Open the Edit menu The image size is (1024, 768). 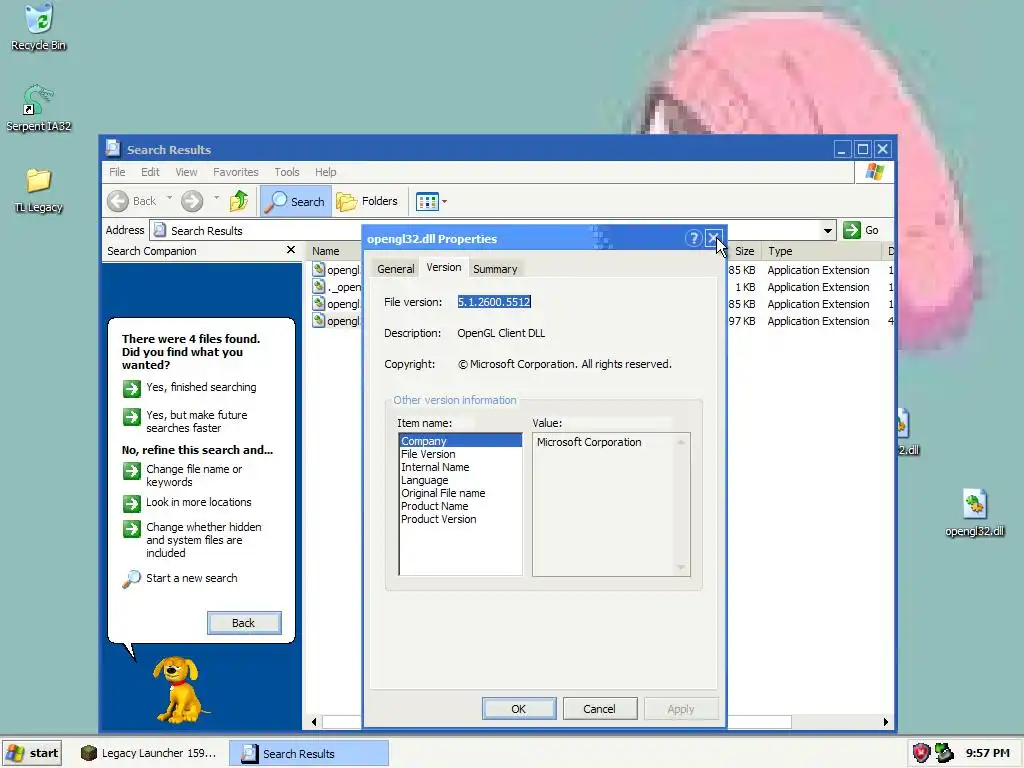click(x=150, y=172)
